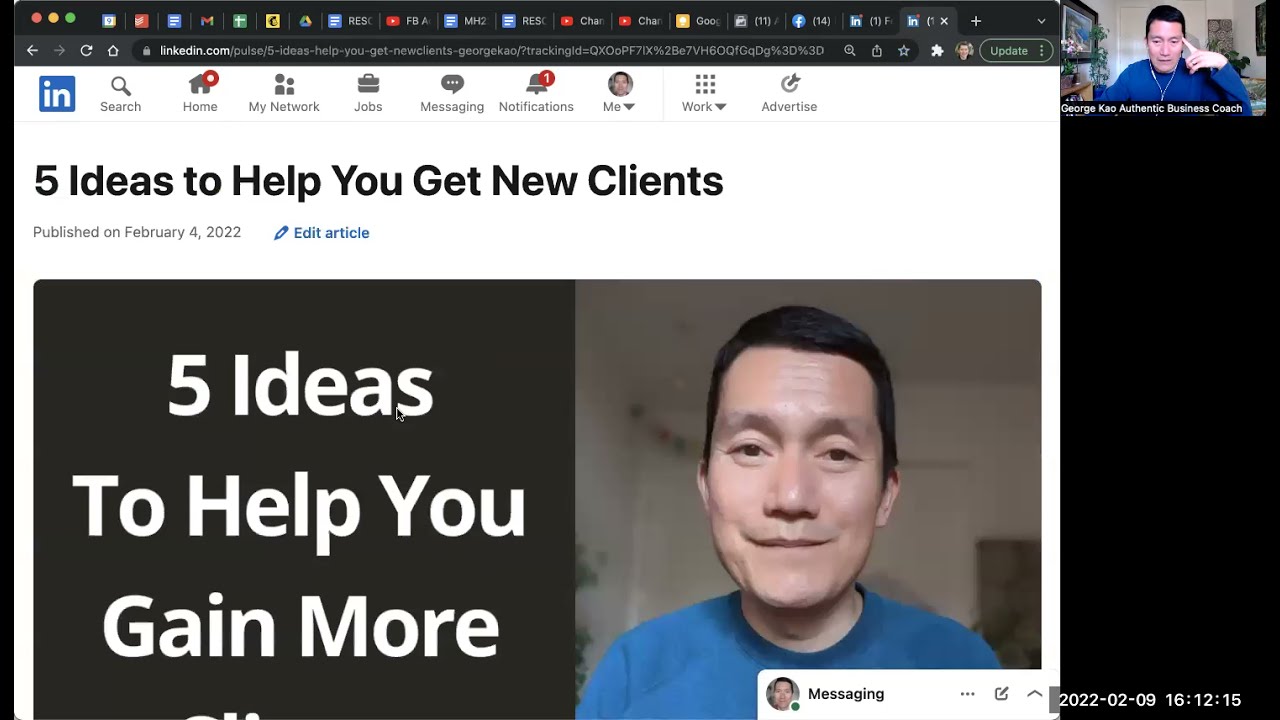Open the Chrome profile avatar
Screen dimensions: 1280x720
(964, 50)
